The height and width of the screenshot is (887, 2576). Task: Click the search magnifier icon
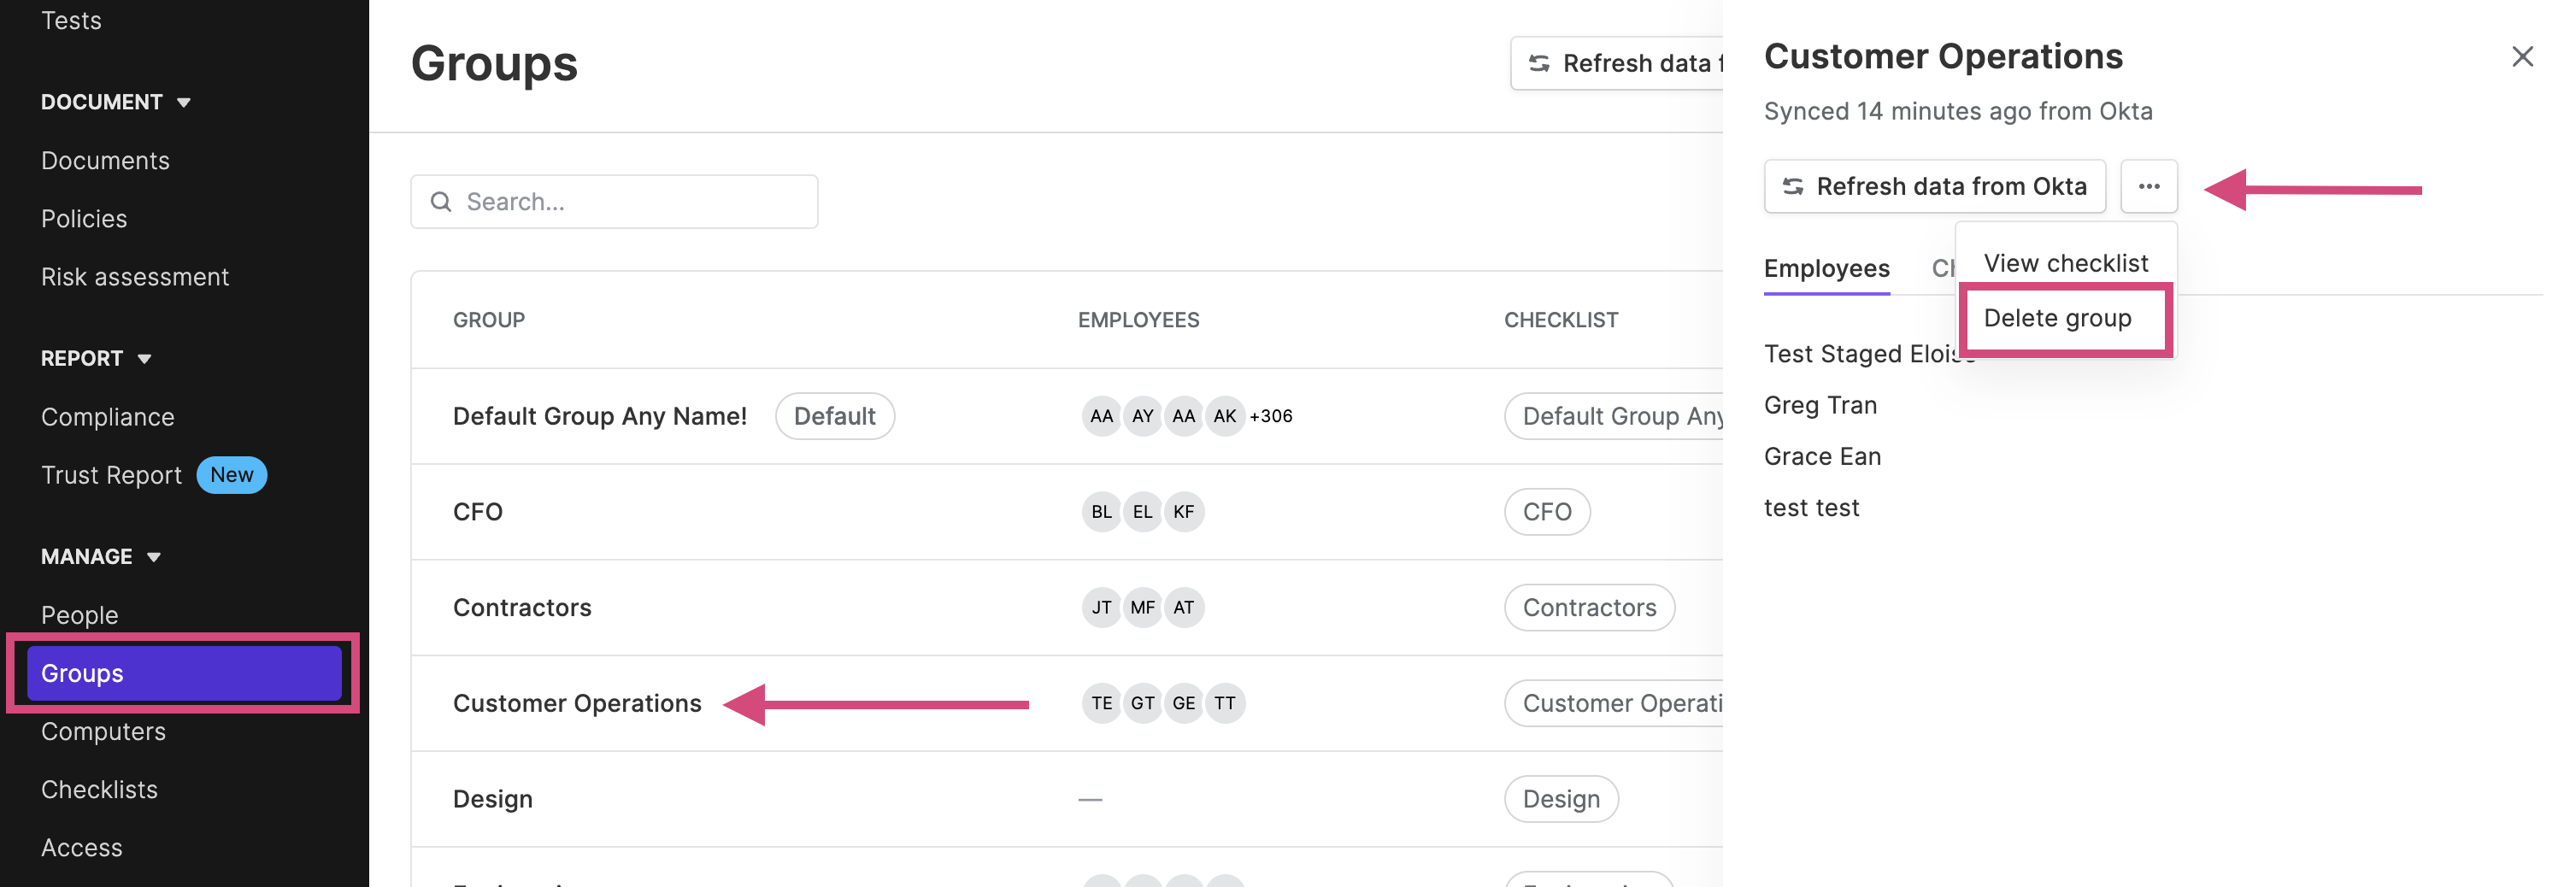(x=440, y=202)
